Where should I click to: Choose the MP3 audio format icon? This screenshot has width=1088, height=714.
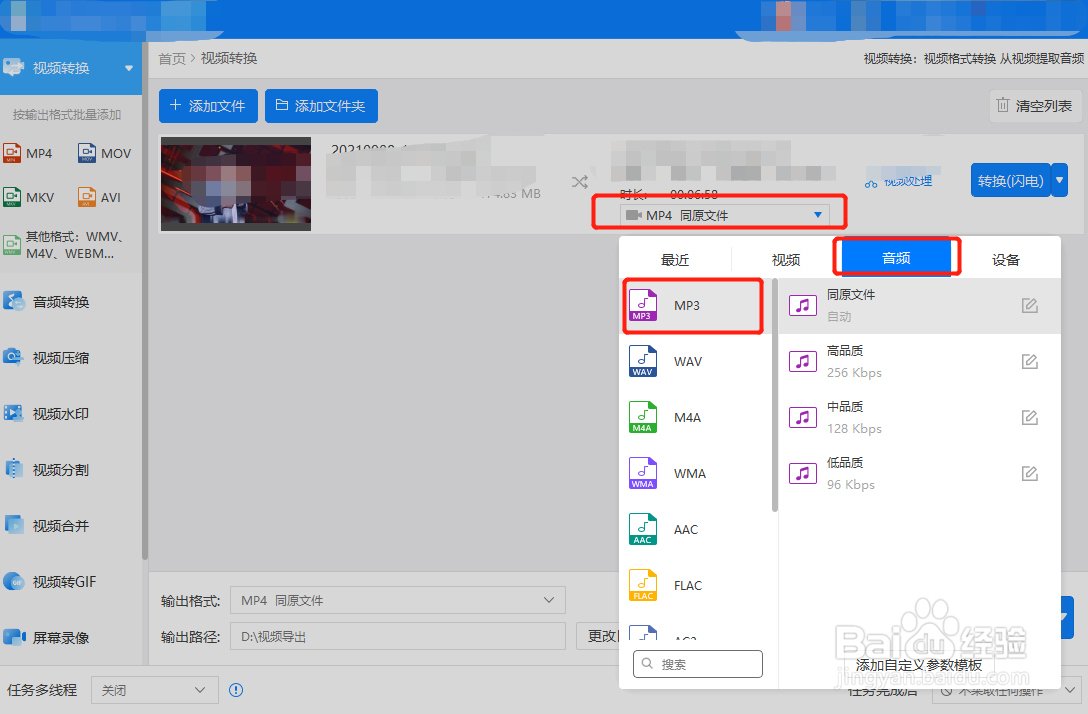643,305
